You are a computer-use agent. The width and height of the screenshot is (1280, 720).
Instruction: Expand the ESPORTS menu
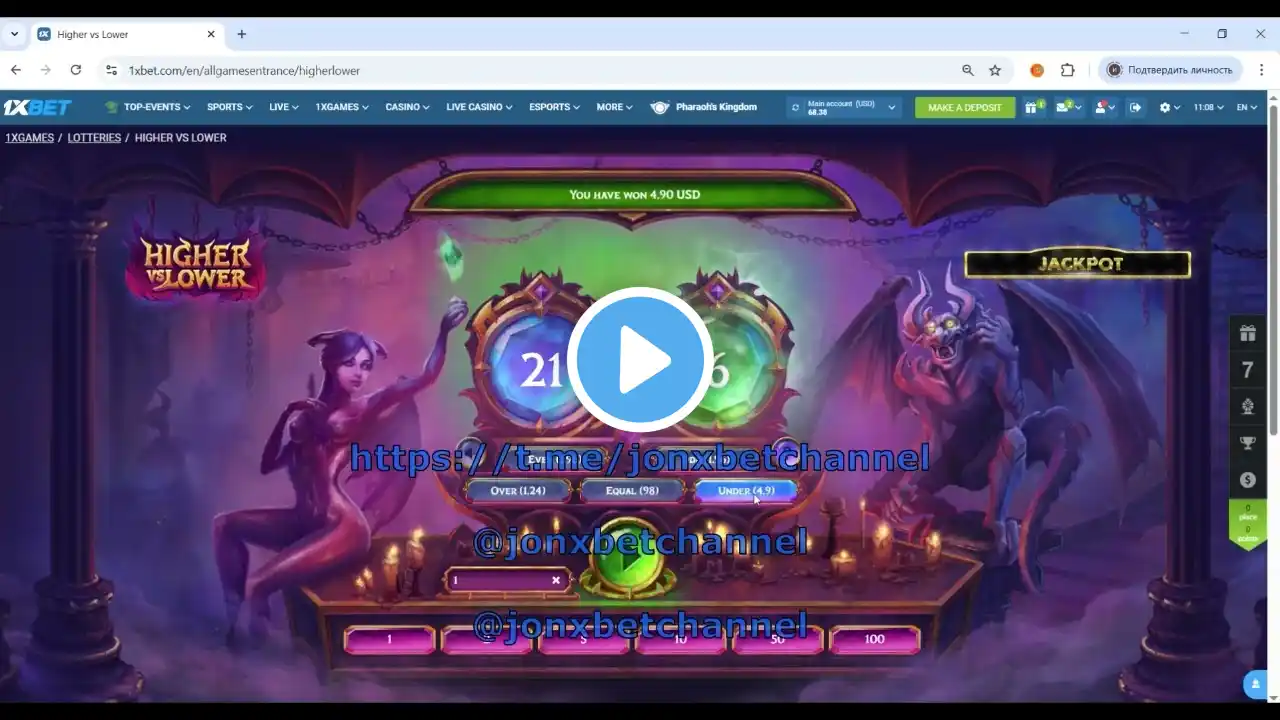[x=554, y=107]
